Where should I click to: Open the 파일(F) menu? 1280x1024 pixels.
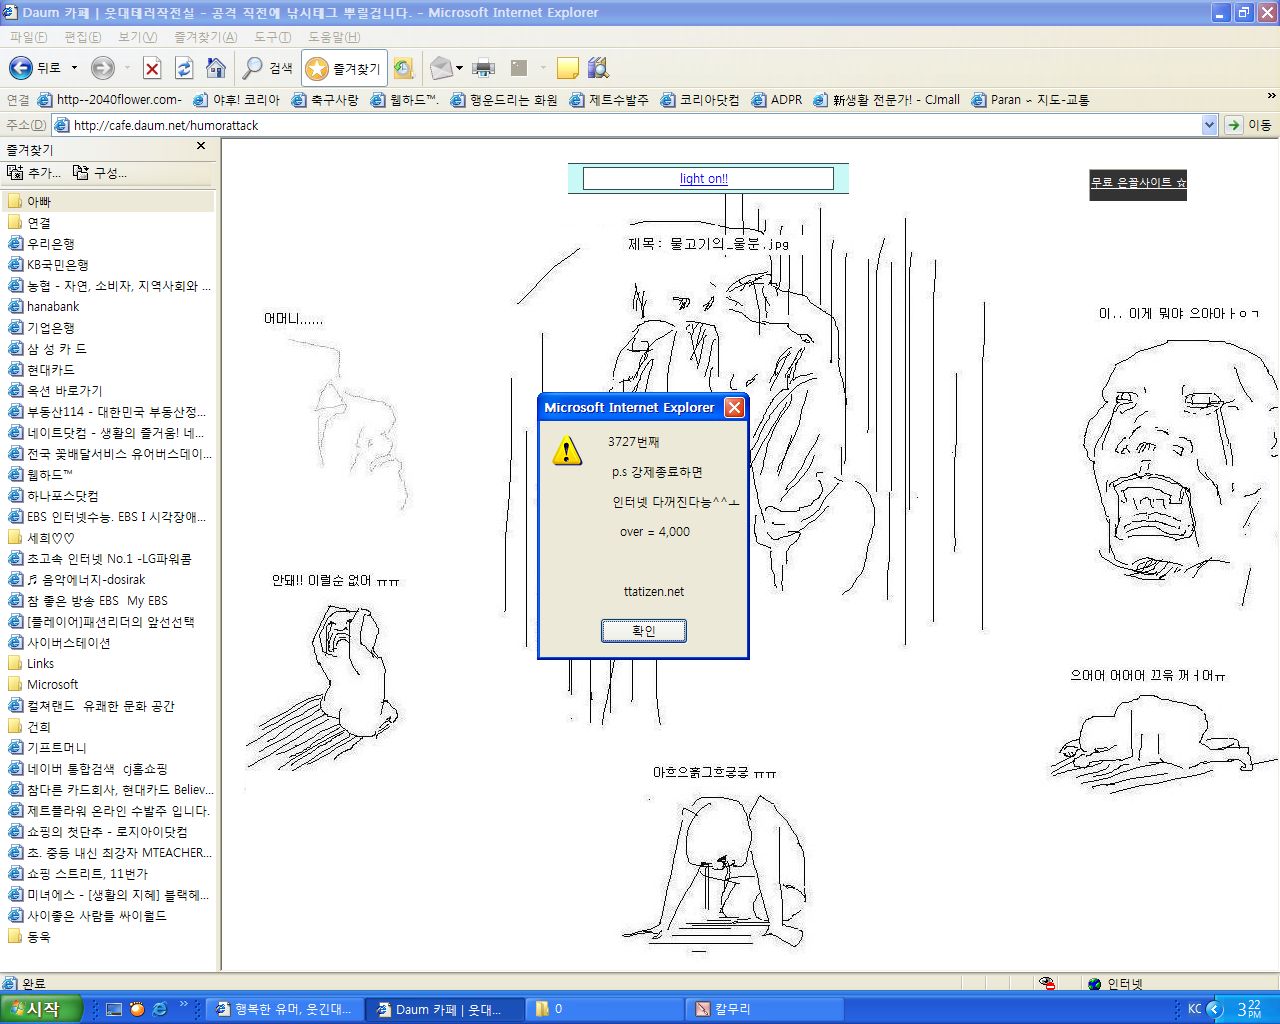[28, 37]
